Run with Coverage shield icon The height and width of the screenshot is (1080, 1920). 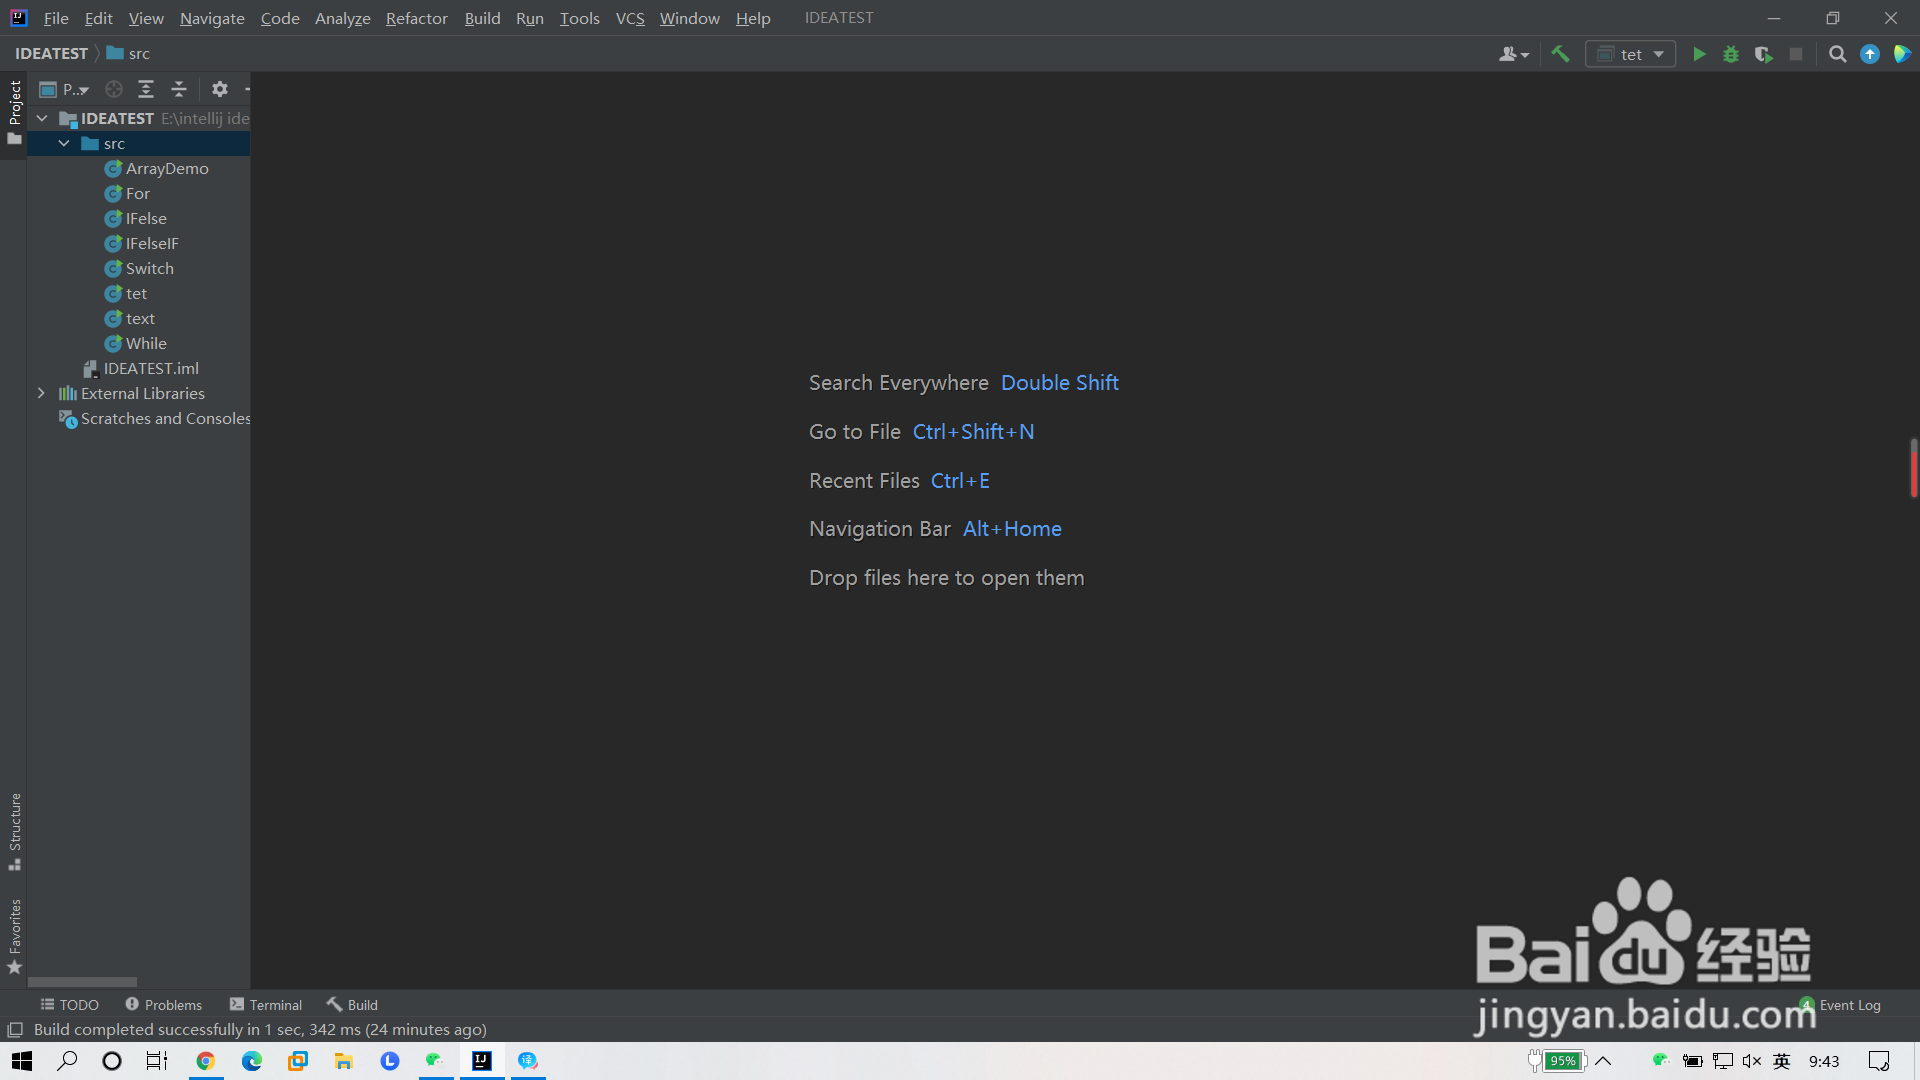point(1763,54)
